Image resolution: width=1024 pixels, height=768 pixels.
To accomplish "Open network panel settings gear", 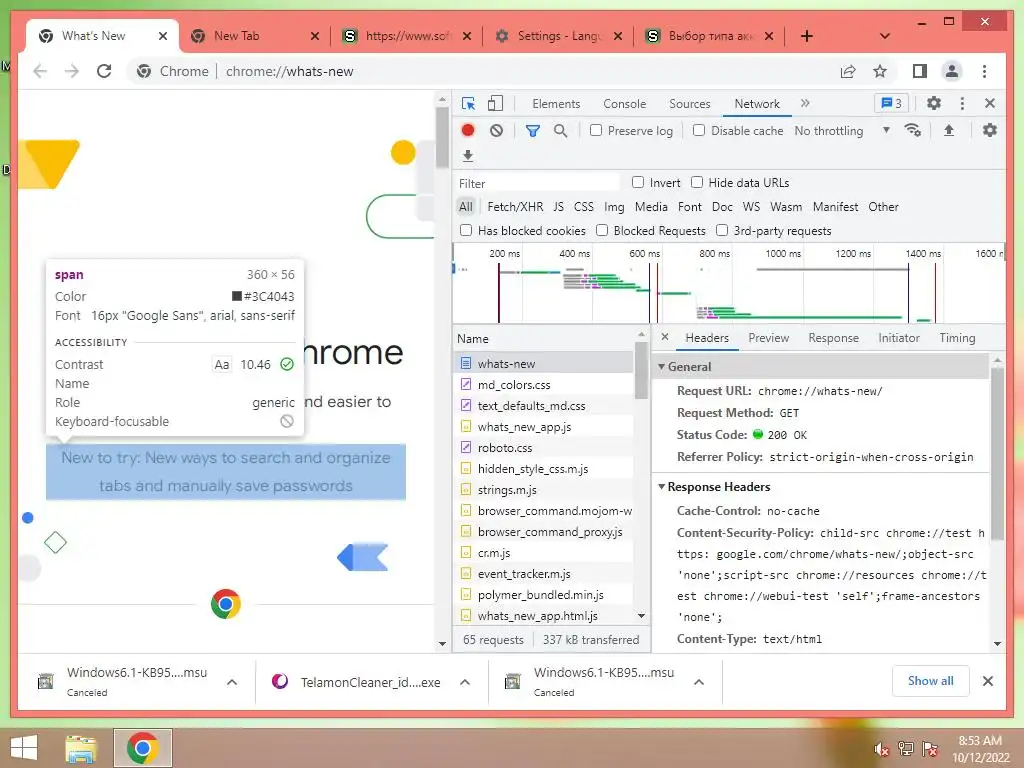I will pyautogui.click(x=990, y=130).
